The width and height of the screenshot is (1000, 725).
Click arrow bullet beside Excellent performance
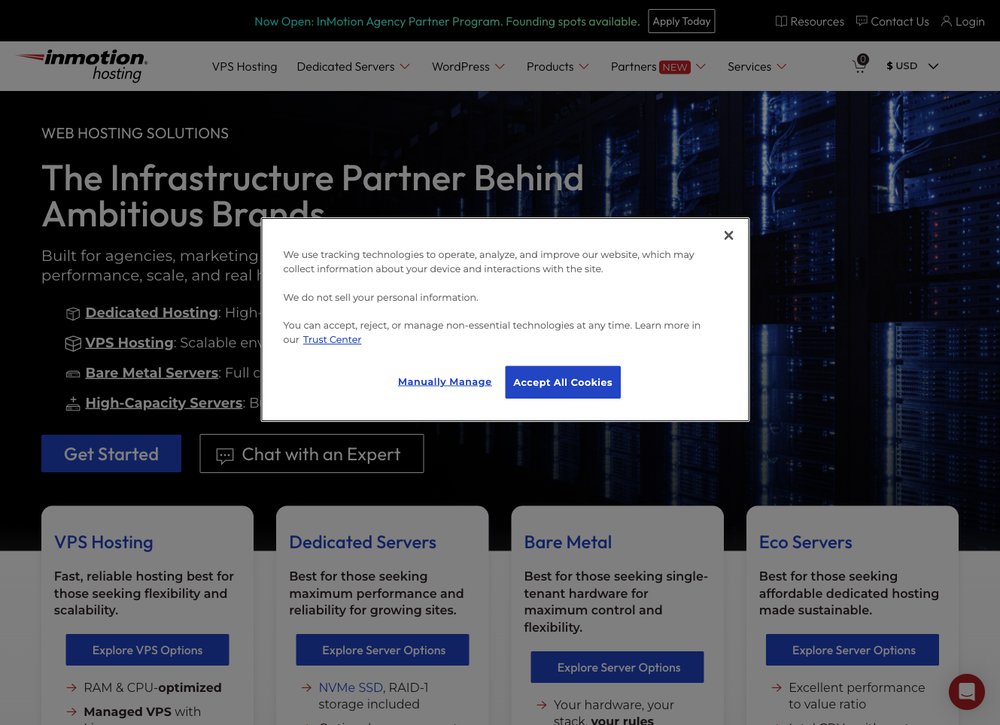[777, 687]
